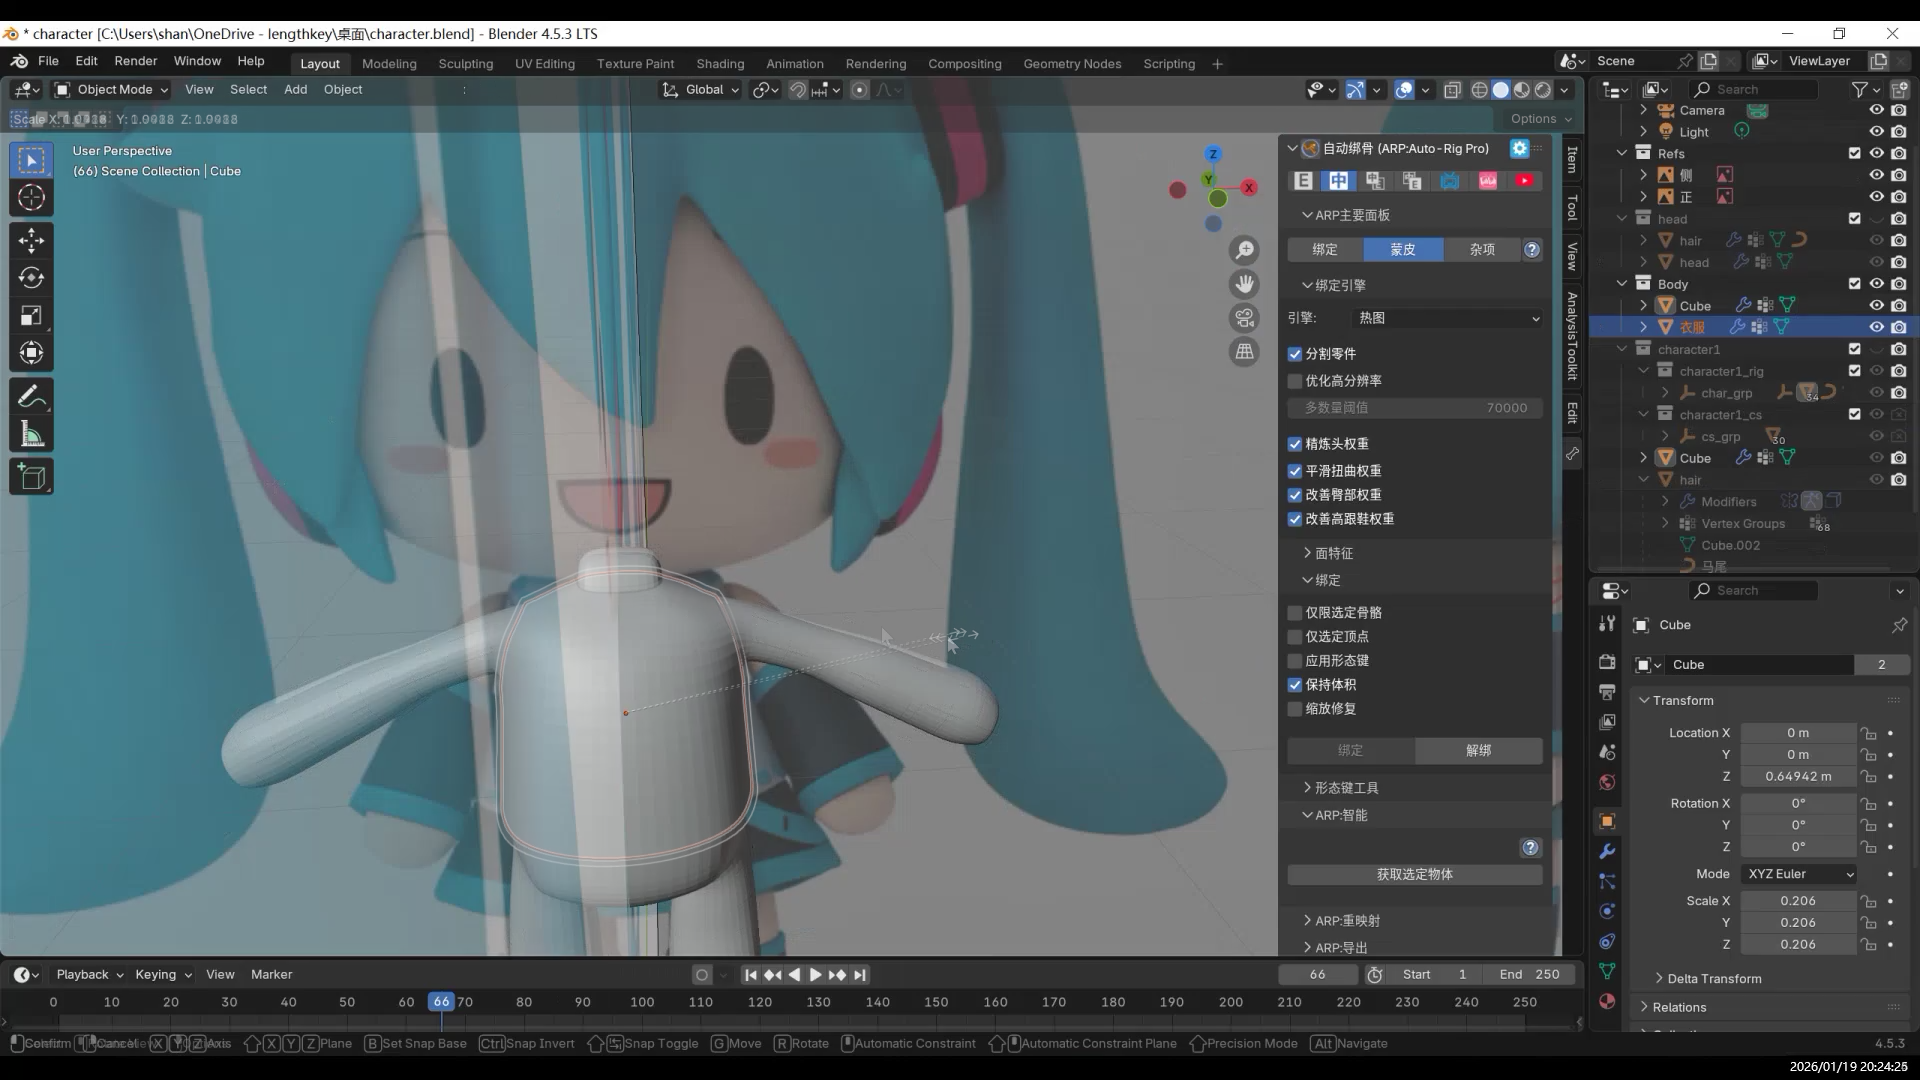Click the zoom magnifier viewport icon
This screenshot has height=1080, width=1920.
pyautogui.click(x=1244, y=250)
